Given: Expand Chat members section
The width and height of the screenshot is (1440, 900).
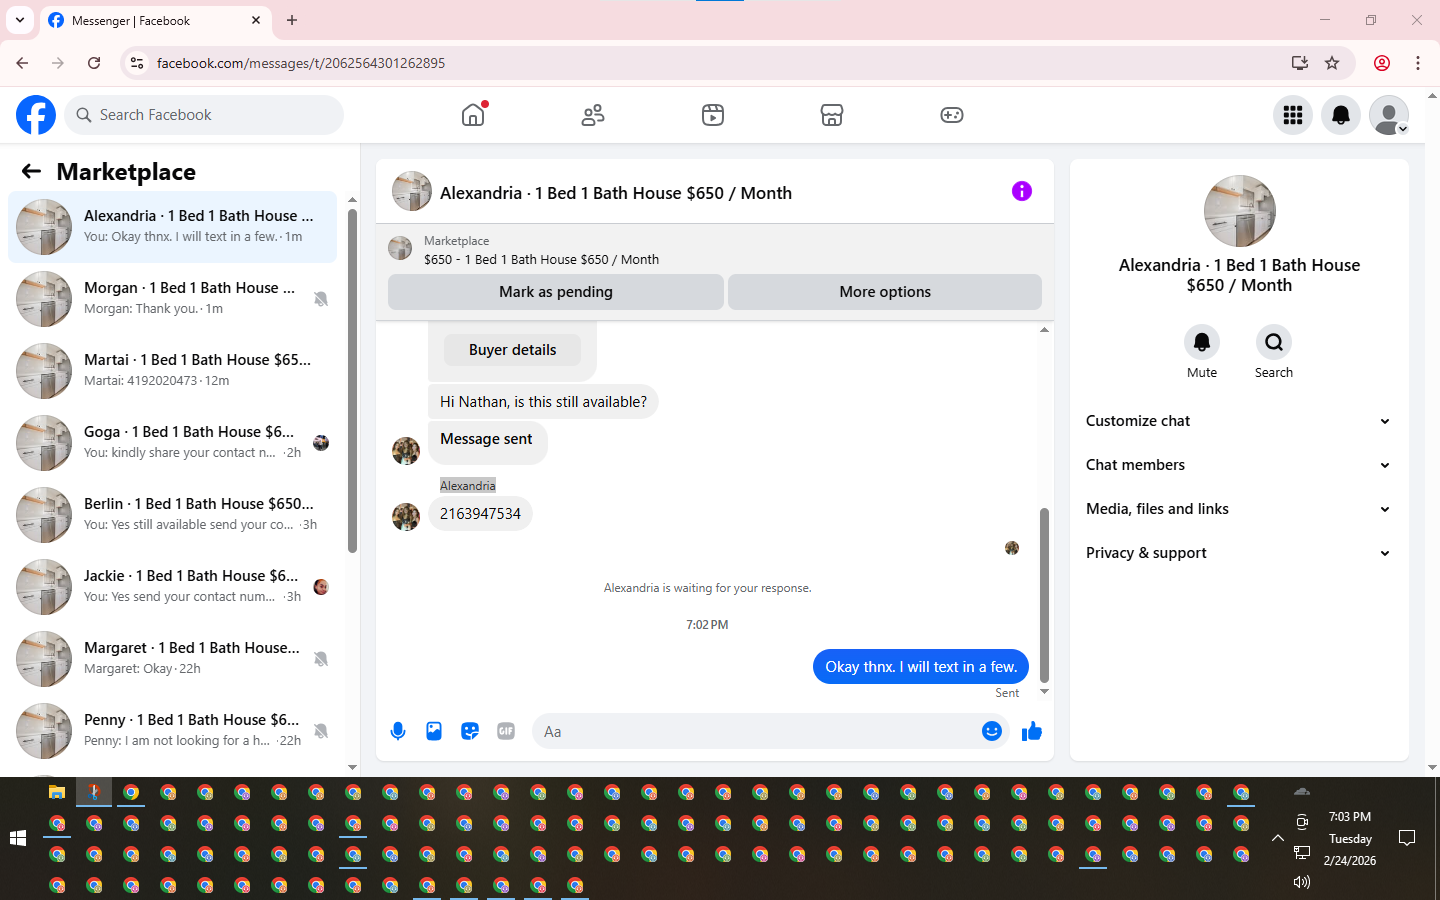Looking at the screenshot, I should click(x=1239, y=465).
